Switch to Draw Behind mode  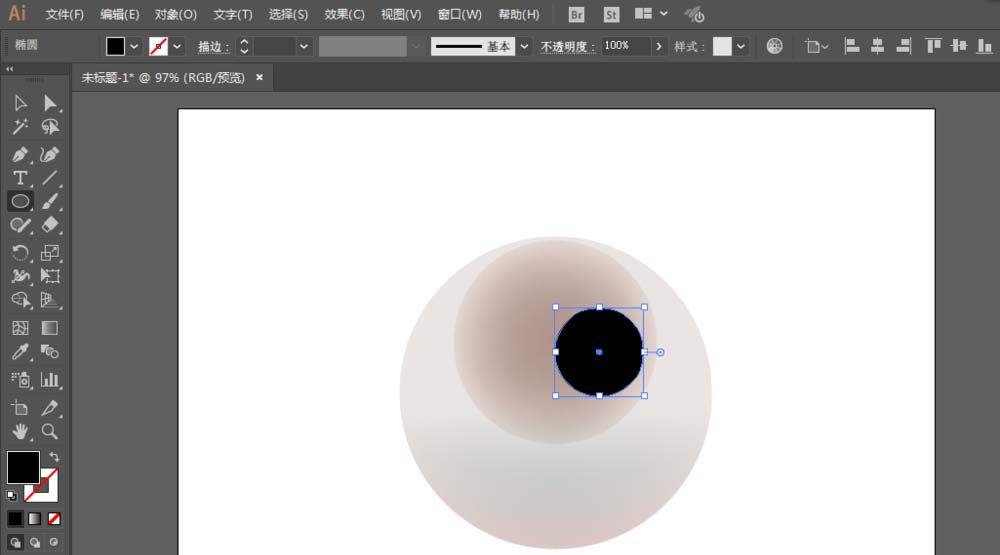tap(34, 542)
